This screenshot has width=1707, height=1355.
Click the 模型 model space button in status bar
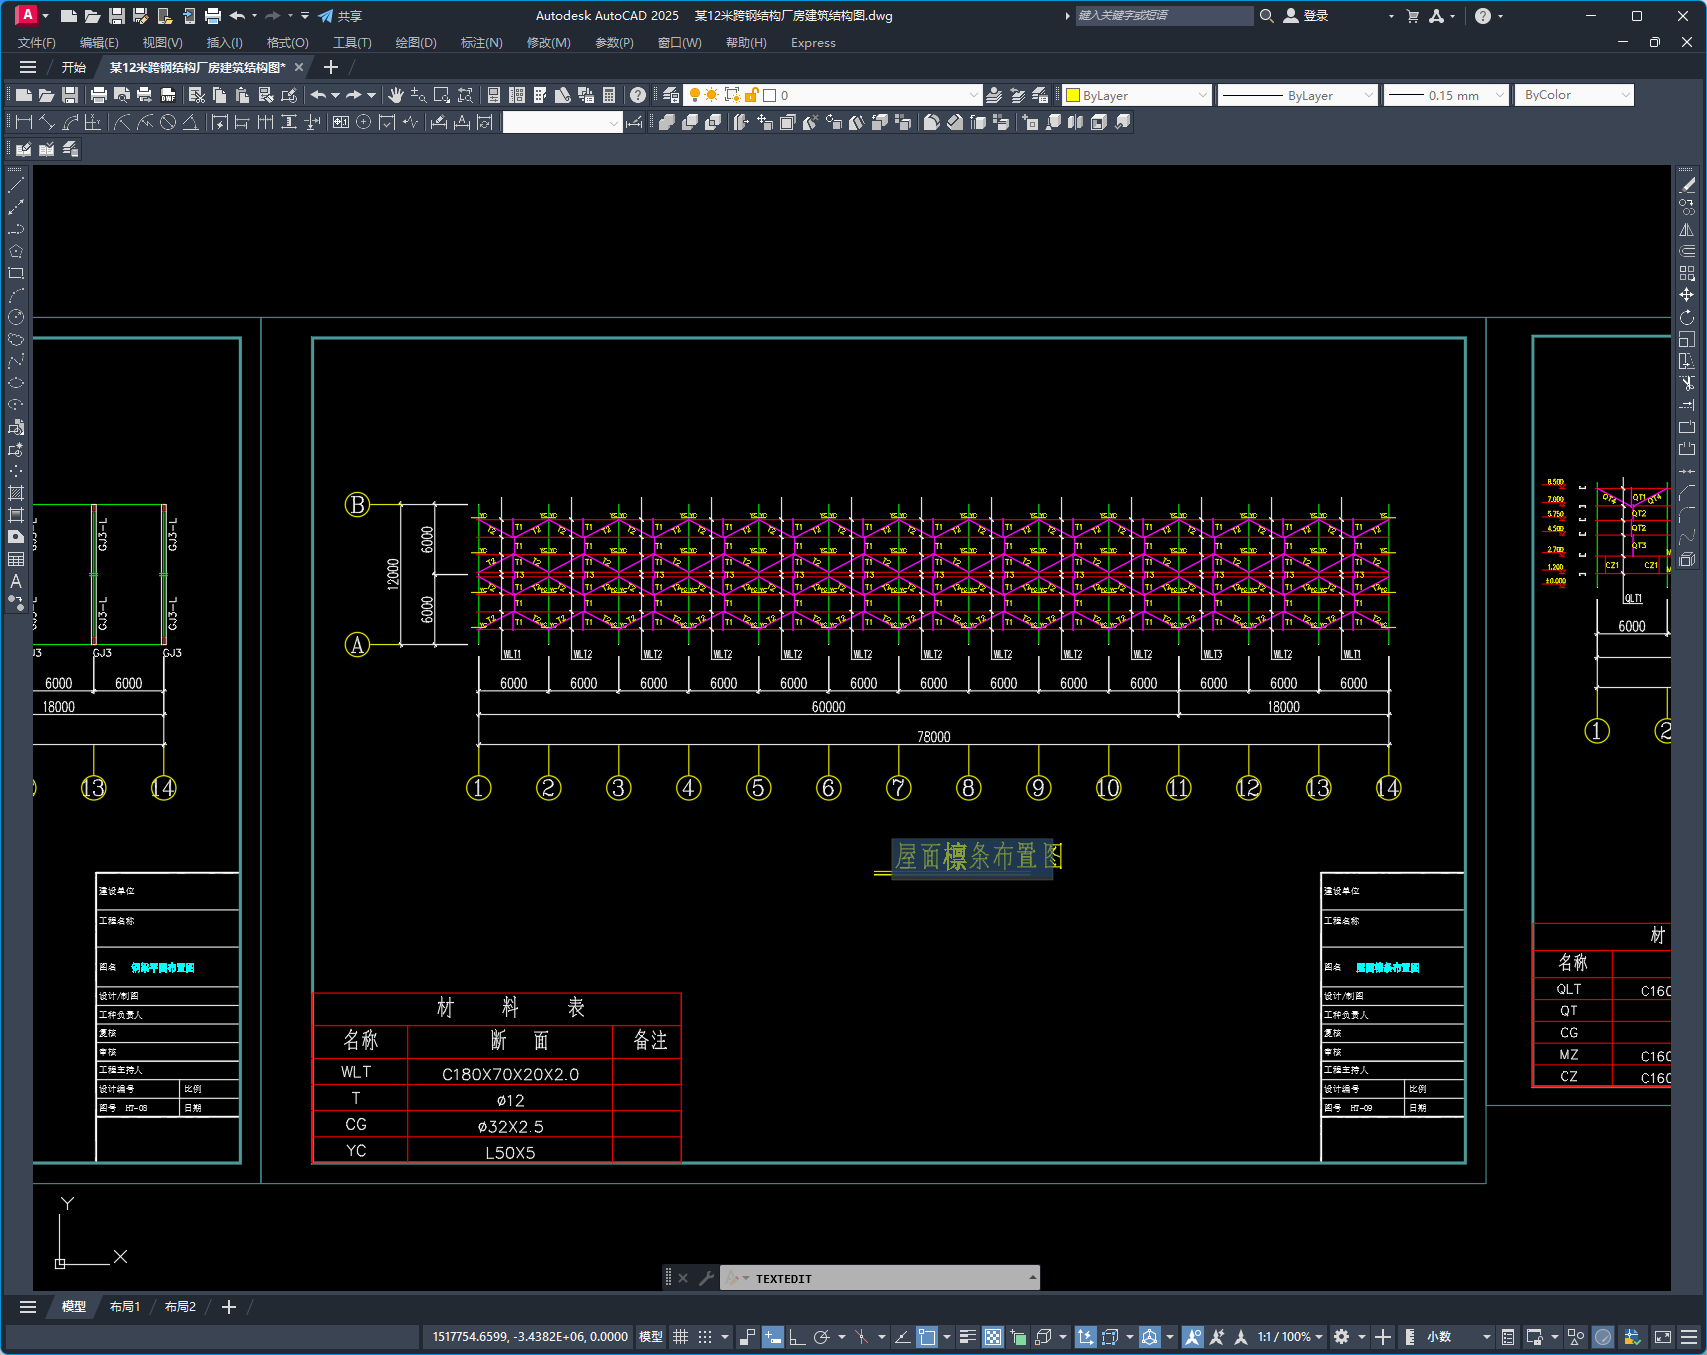tap(651, 1337)
